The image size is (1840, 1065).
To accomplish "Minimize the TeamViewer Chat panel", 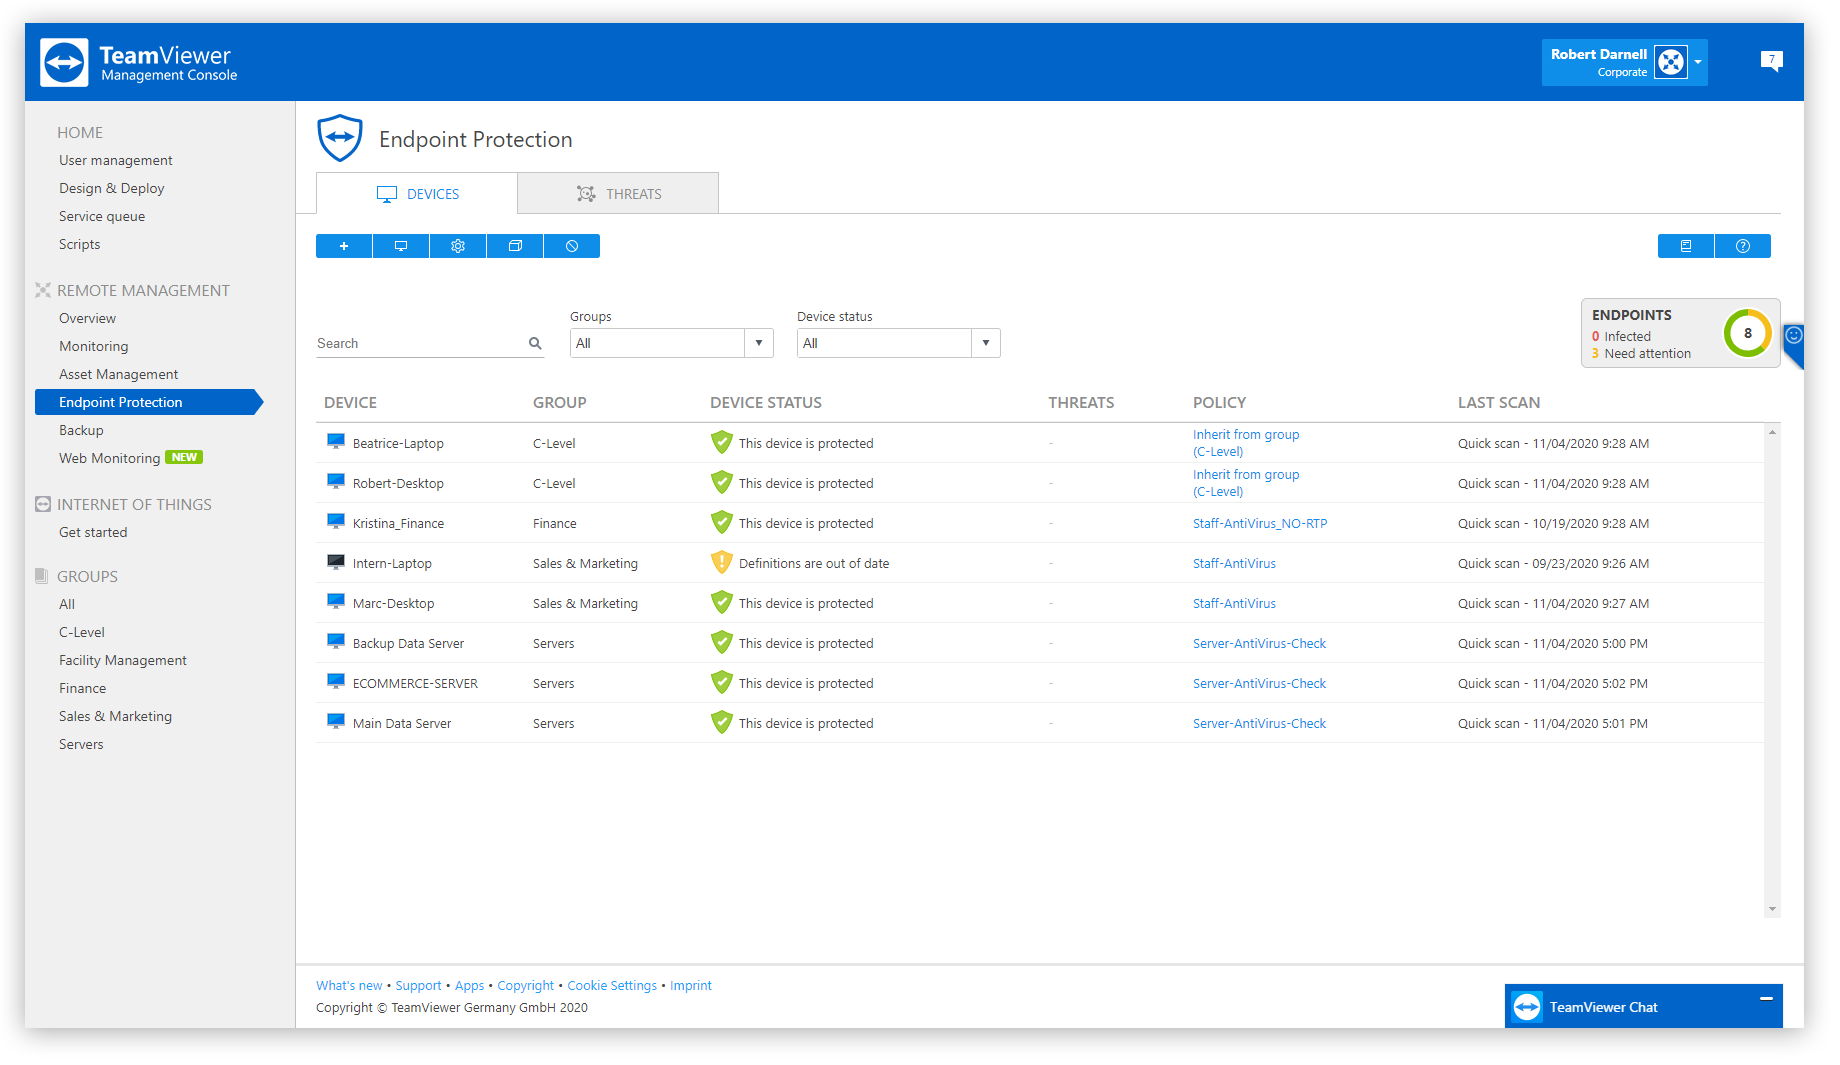I will pos(1766,998).
